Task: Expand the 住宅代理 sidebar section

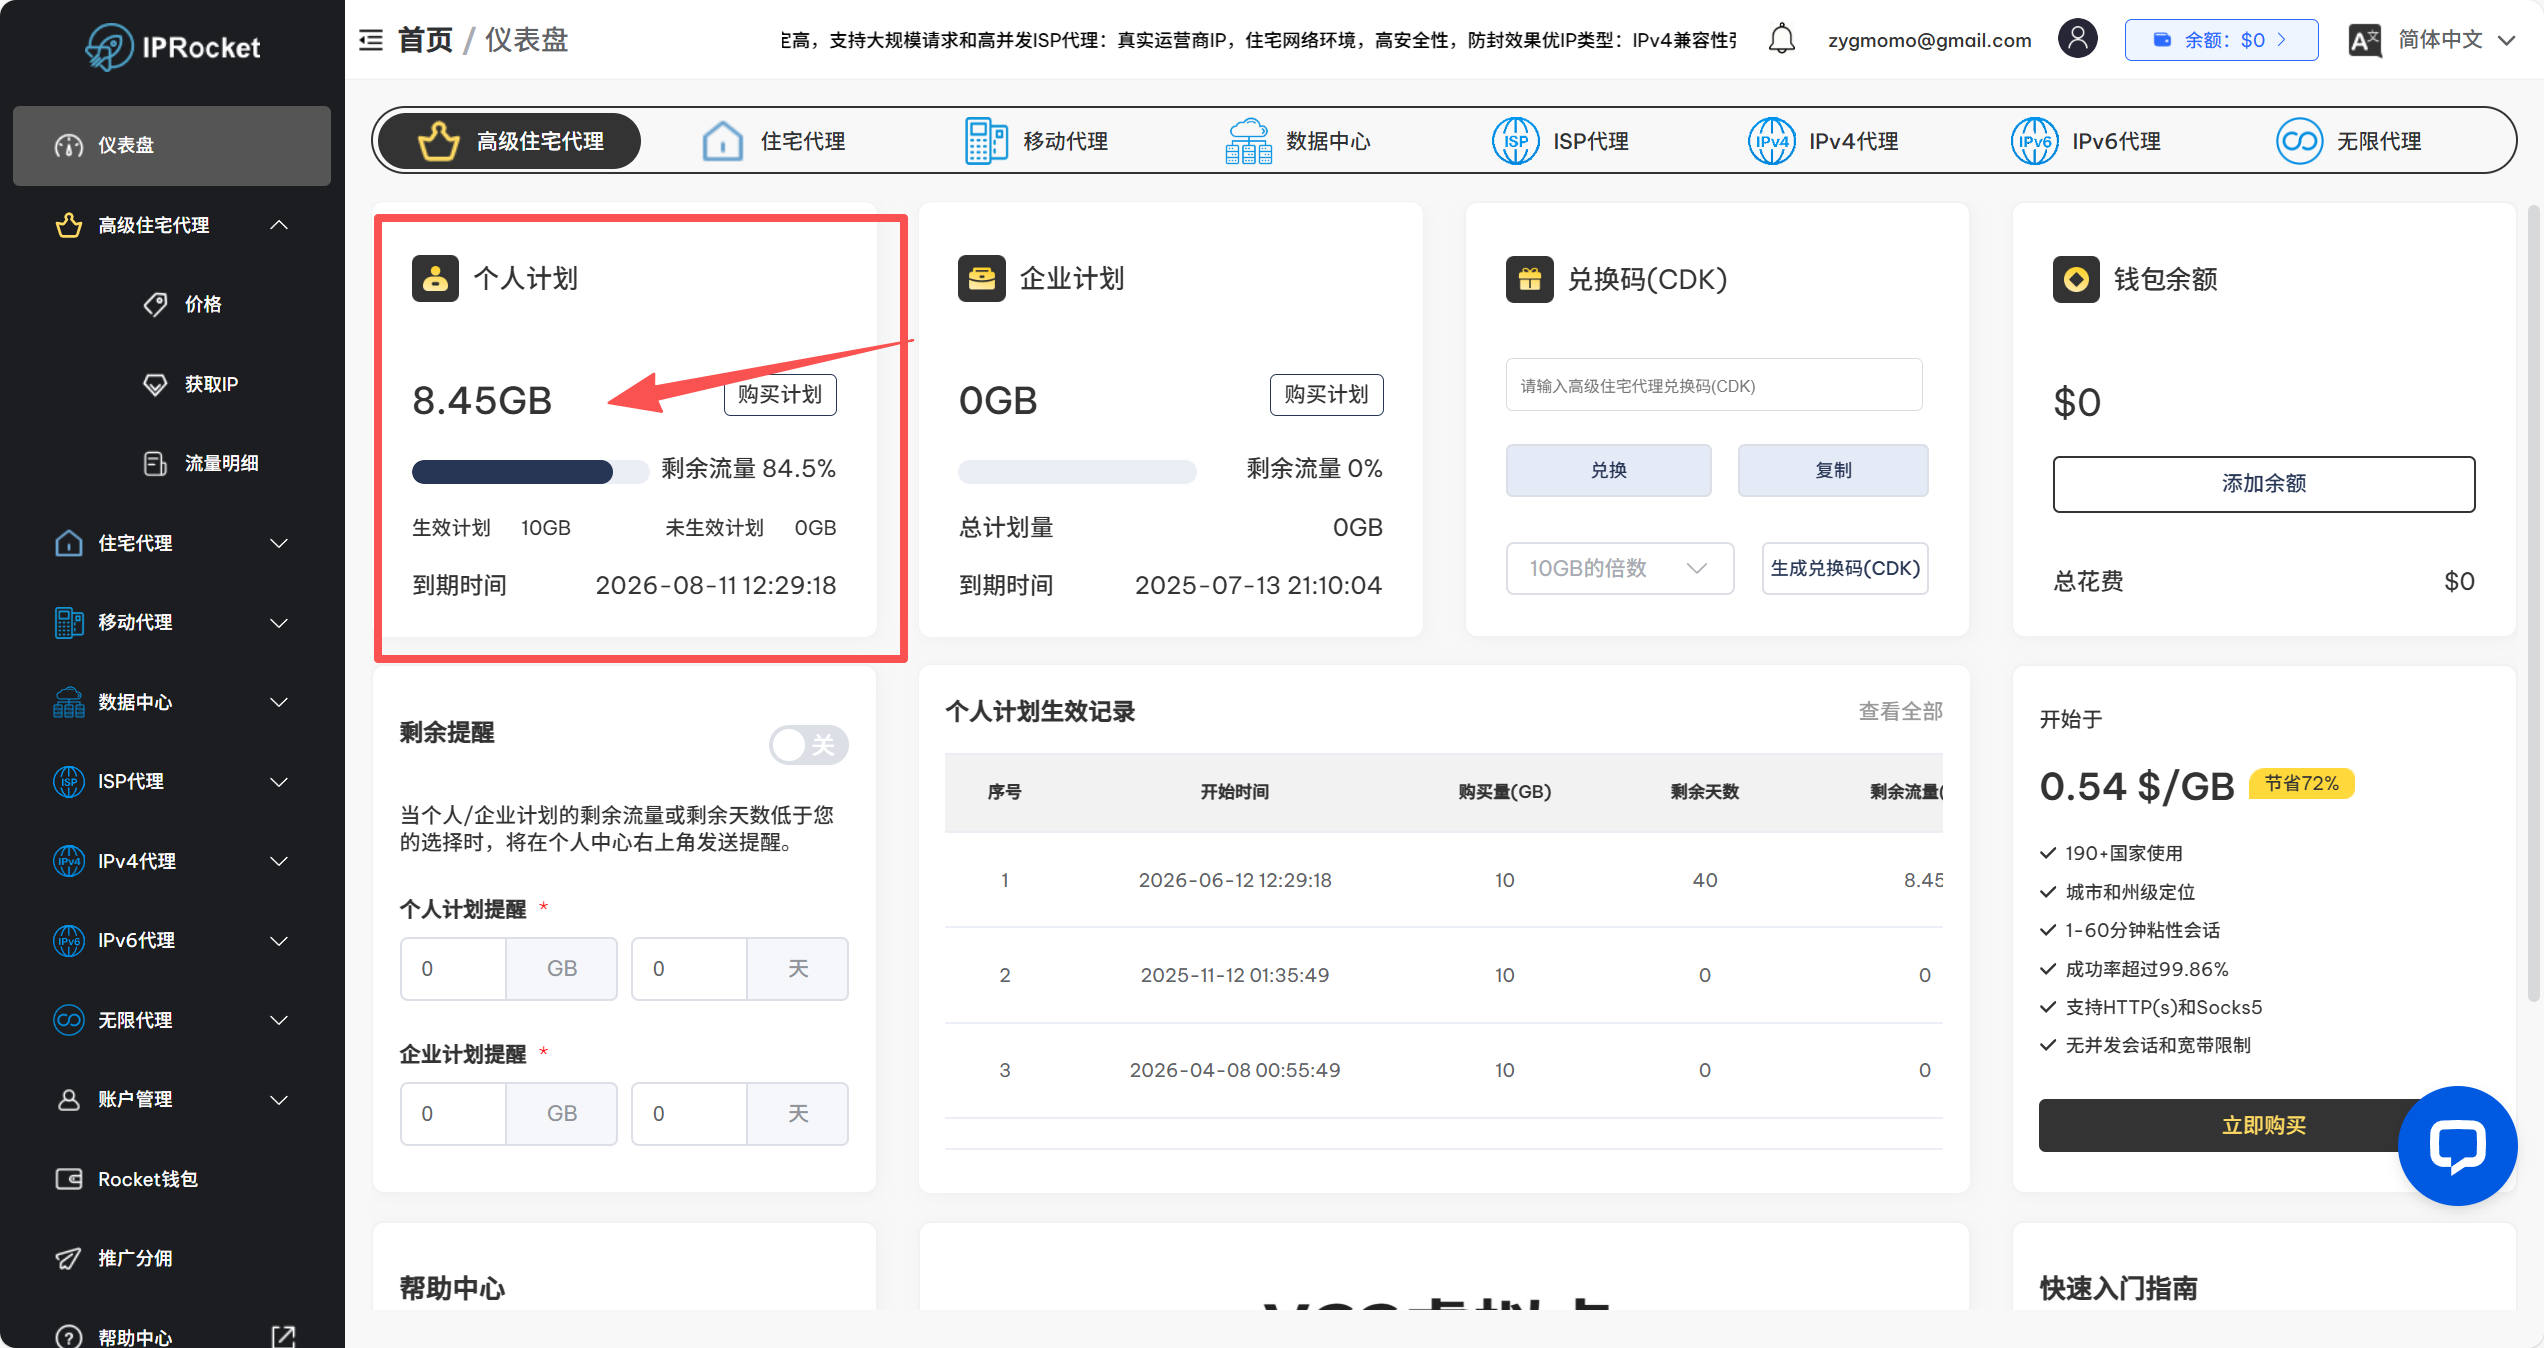Action: pos(279,543)
